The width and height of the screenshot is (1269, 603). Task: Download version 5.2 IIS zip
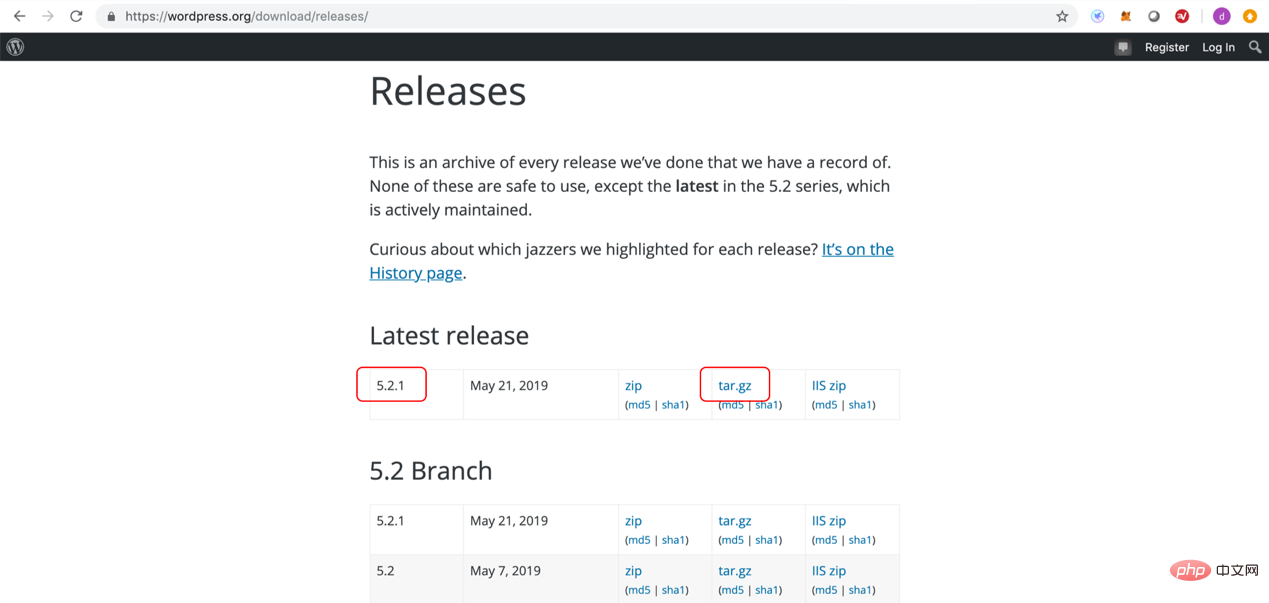(829, 570)
